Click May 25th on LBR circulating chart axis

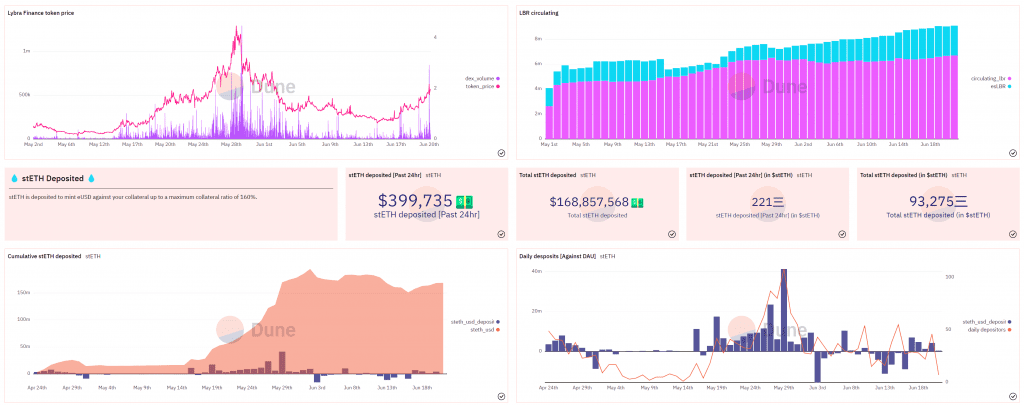[739, 144]
